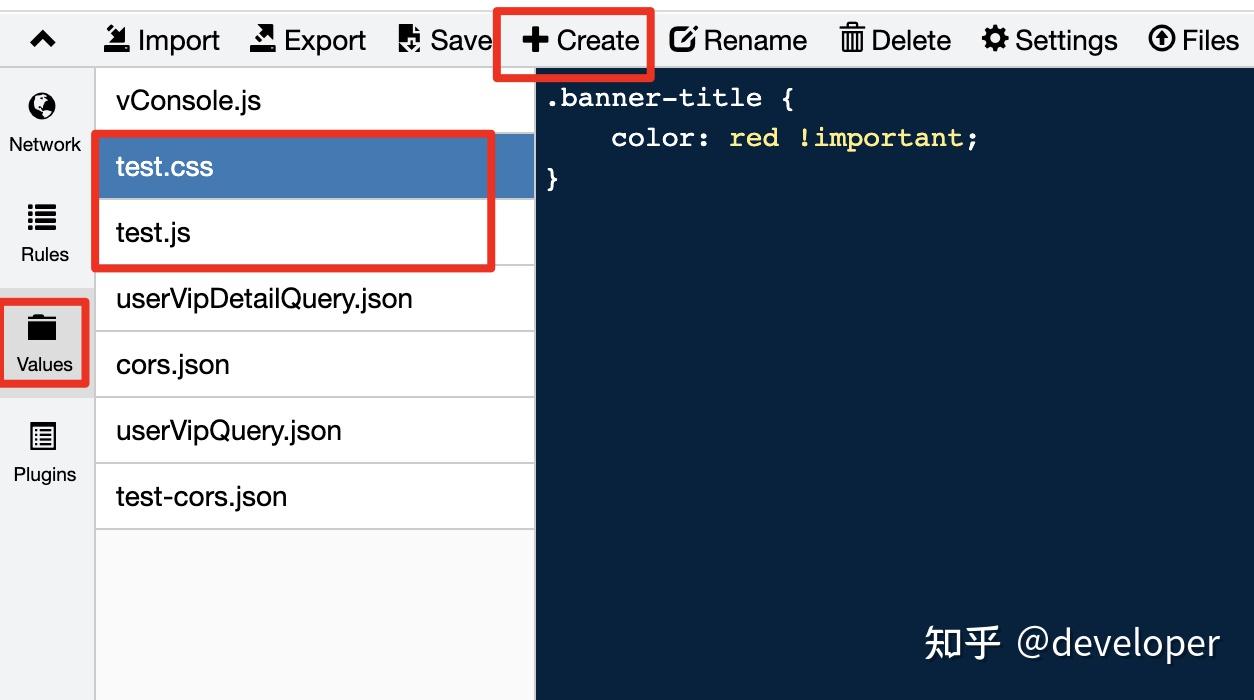Click the .banner-title selector line in editor
Screen dimensions: 1254x700
click(x=670, y=98)
